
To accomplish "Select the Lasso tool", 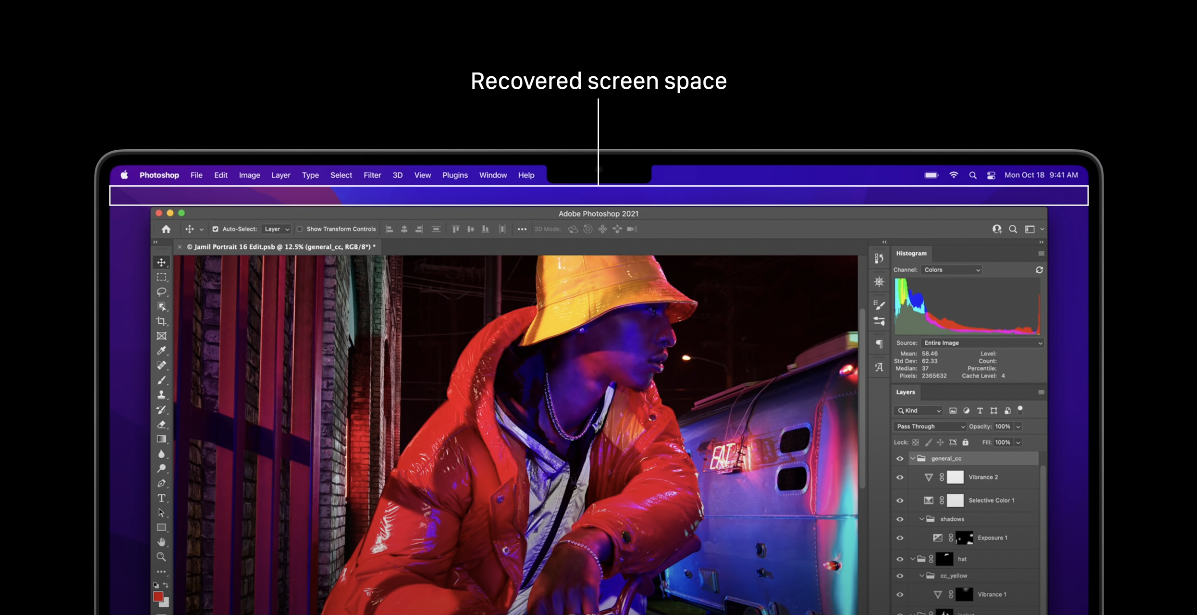I will click(x=161, y=291).
